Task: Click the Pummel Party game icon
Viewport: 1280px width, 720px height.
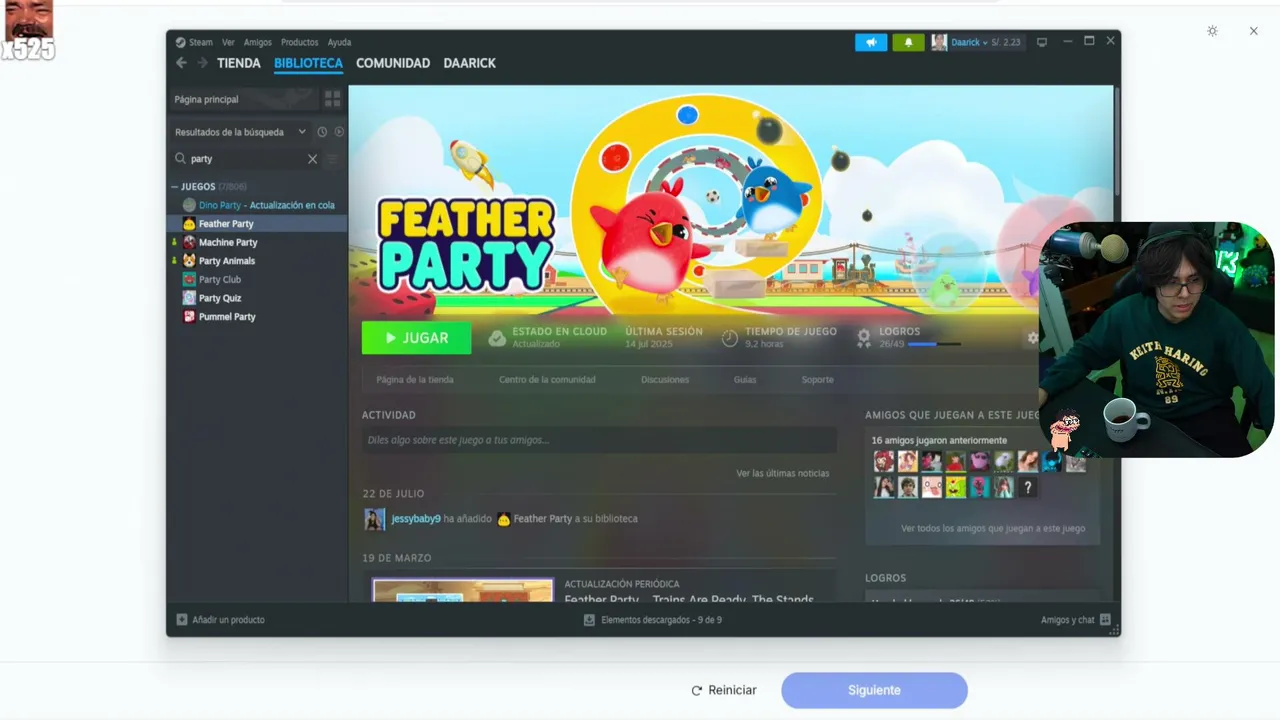Action: point(189,317)
